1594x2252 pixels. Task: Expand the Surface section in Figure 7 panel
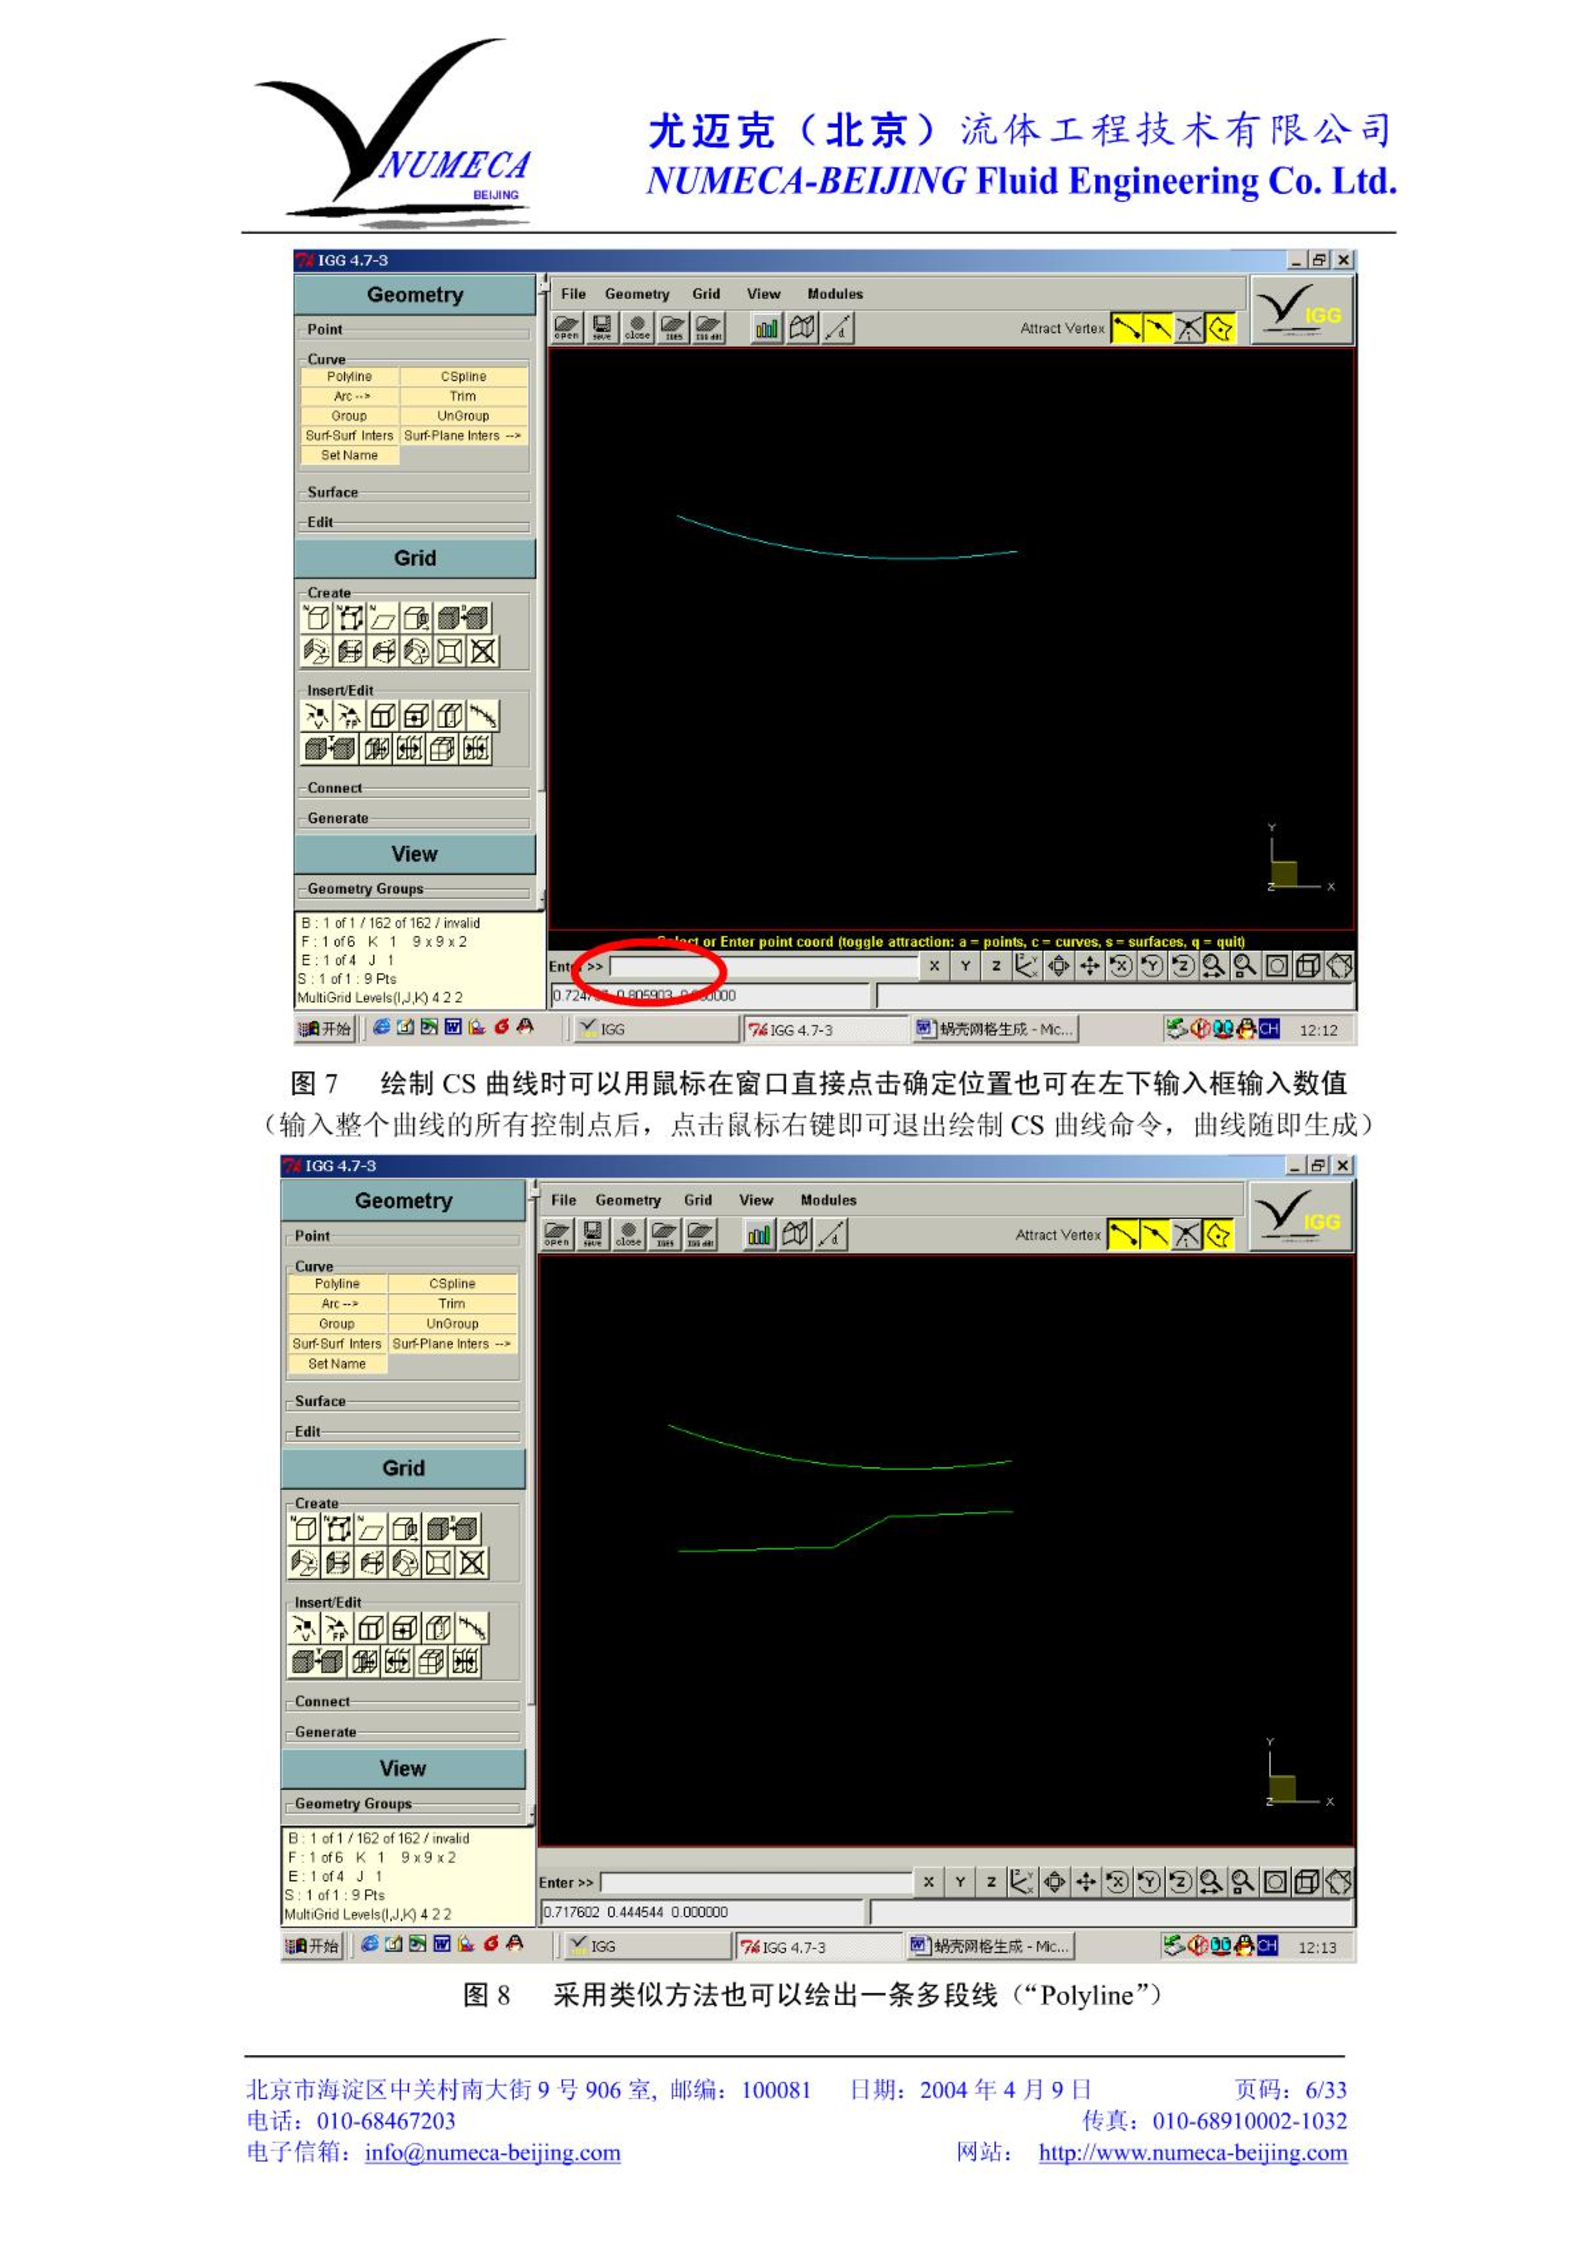pyautogui.click(x=332, y=492)
